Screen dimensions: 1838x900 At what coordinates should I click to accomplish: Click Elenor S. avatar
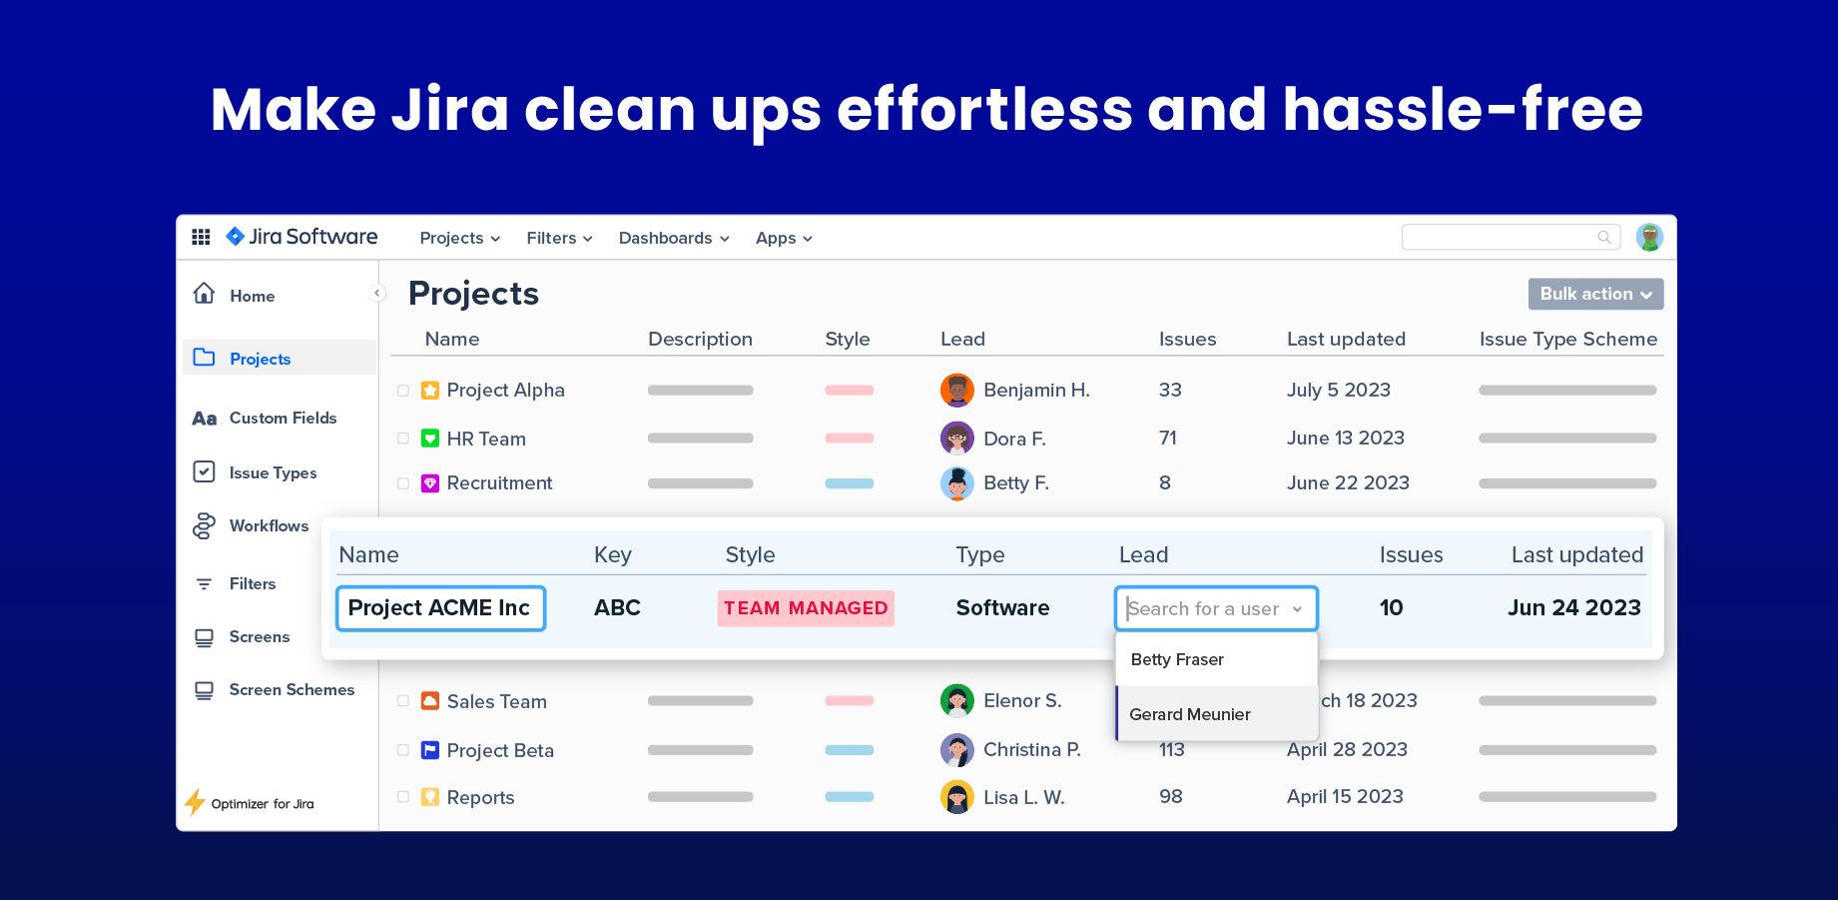pyautogui.click(x=957, y=701)
